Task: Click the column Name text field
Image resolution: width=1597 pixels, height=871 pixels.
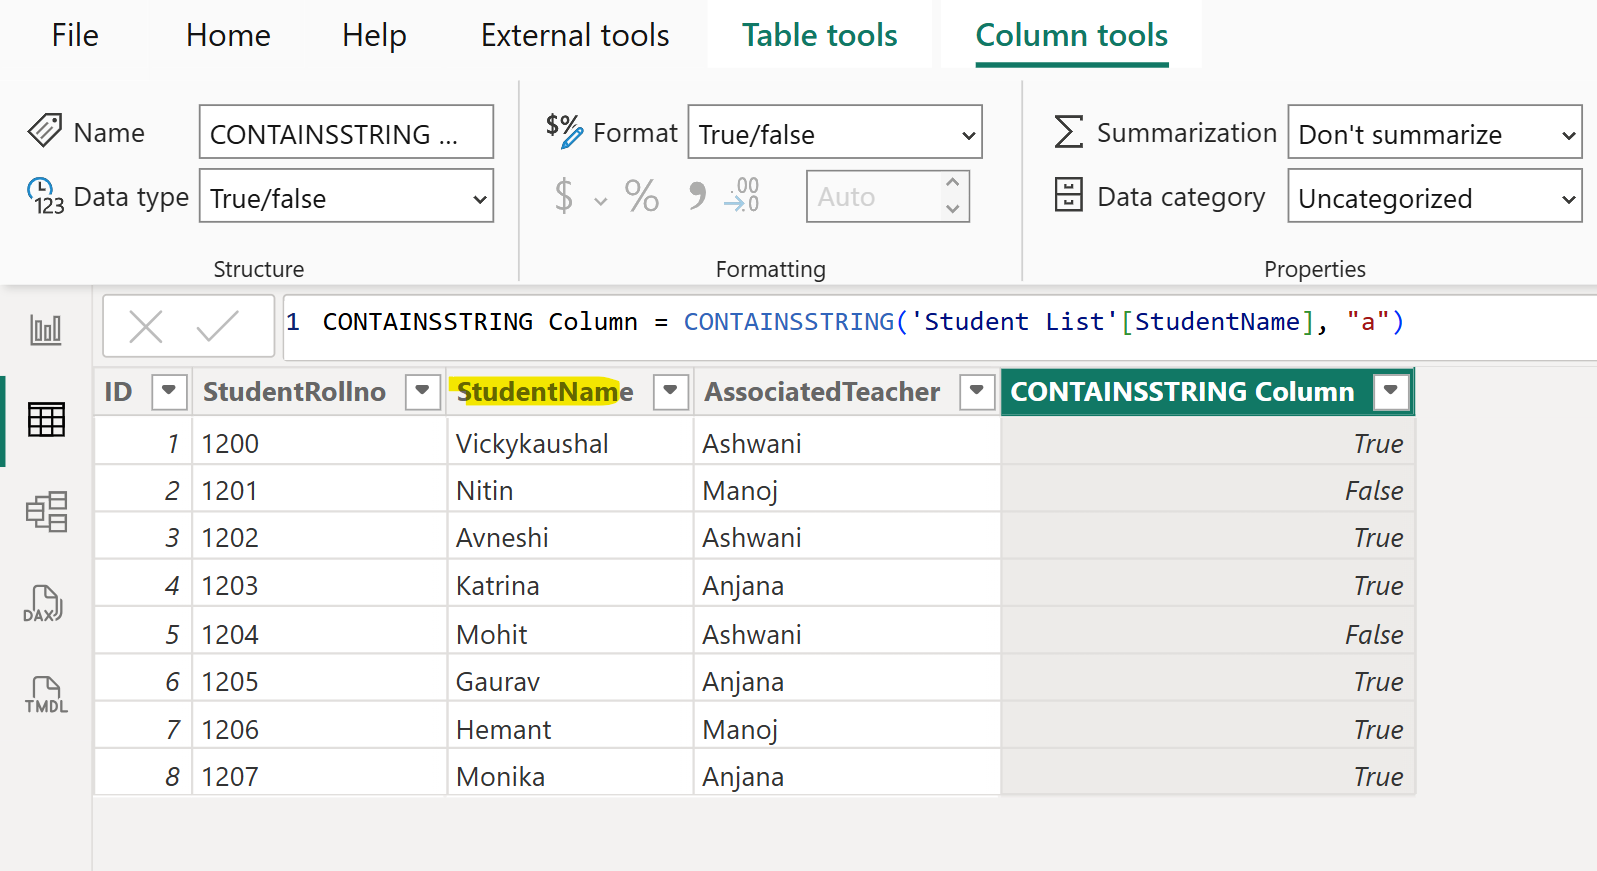Action: point(346,133)
